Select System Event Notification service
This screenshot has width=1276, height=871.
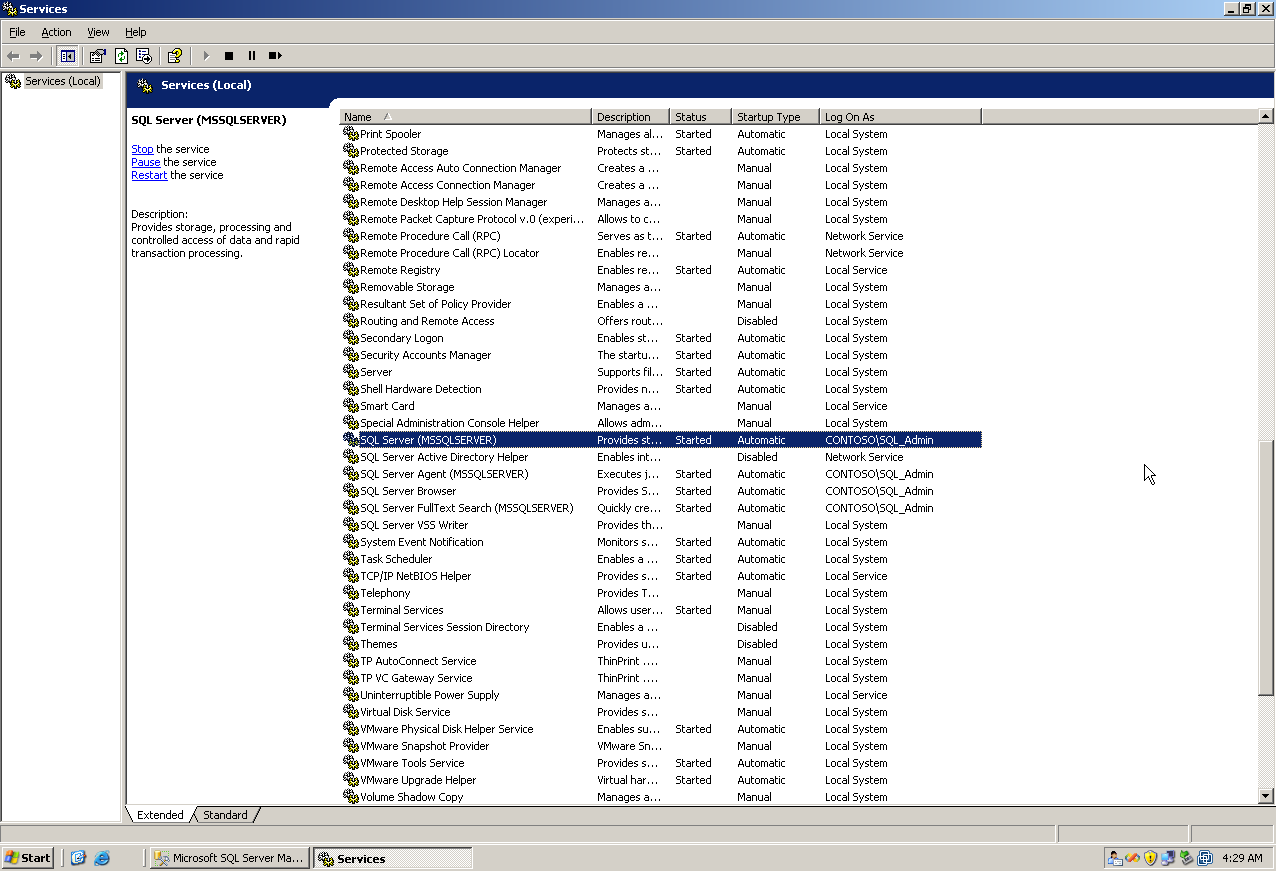tap(421, 542)
